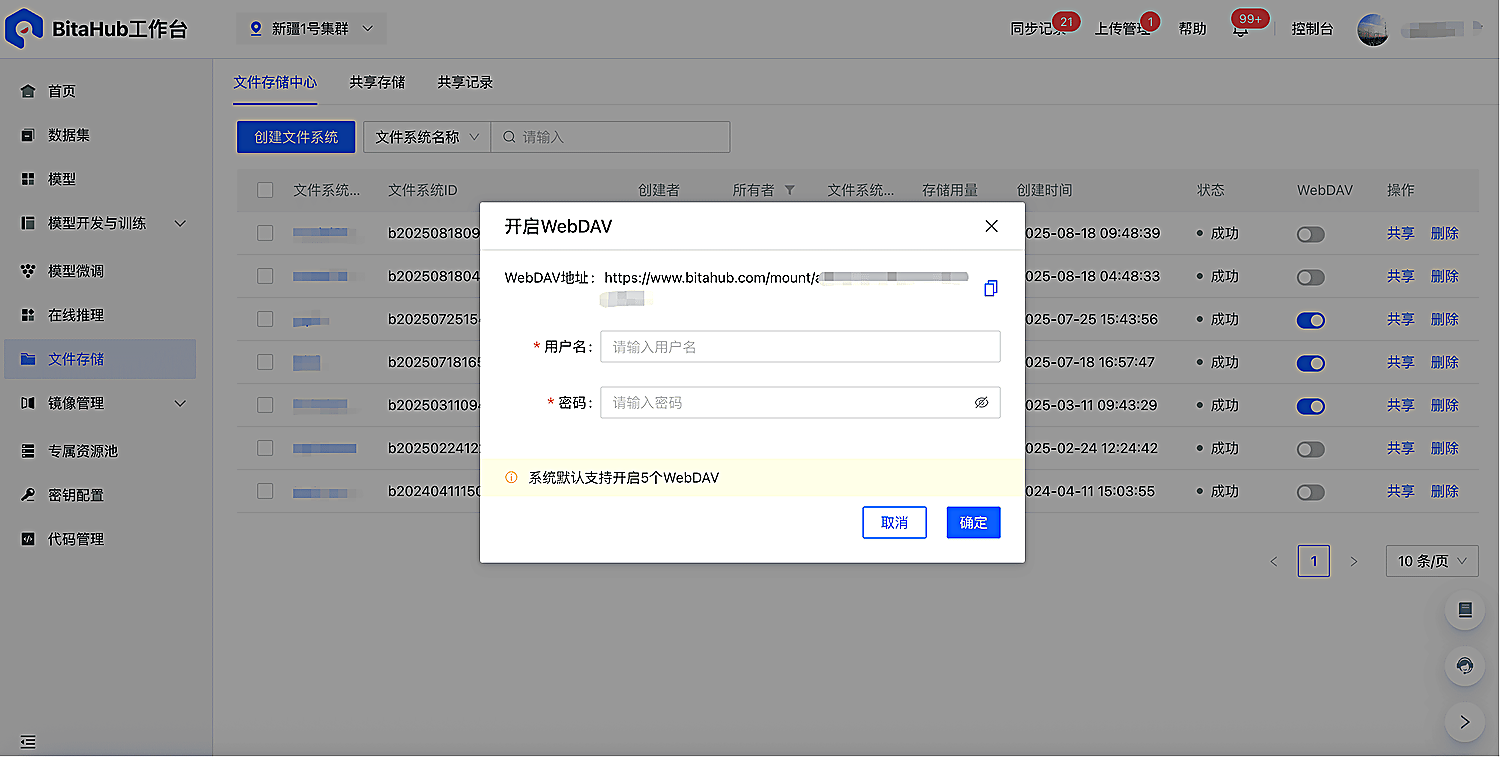Turn off WebDAV for the 2025-07-18 16:57:47 row
Screen dimensions: 1500x757
1311,363
